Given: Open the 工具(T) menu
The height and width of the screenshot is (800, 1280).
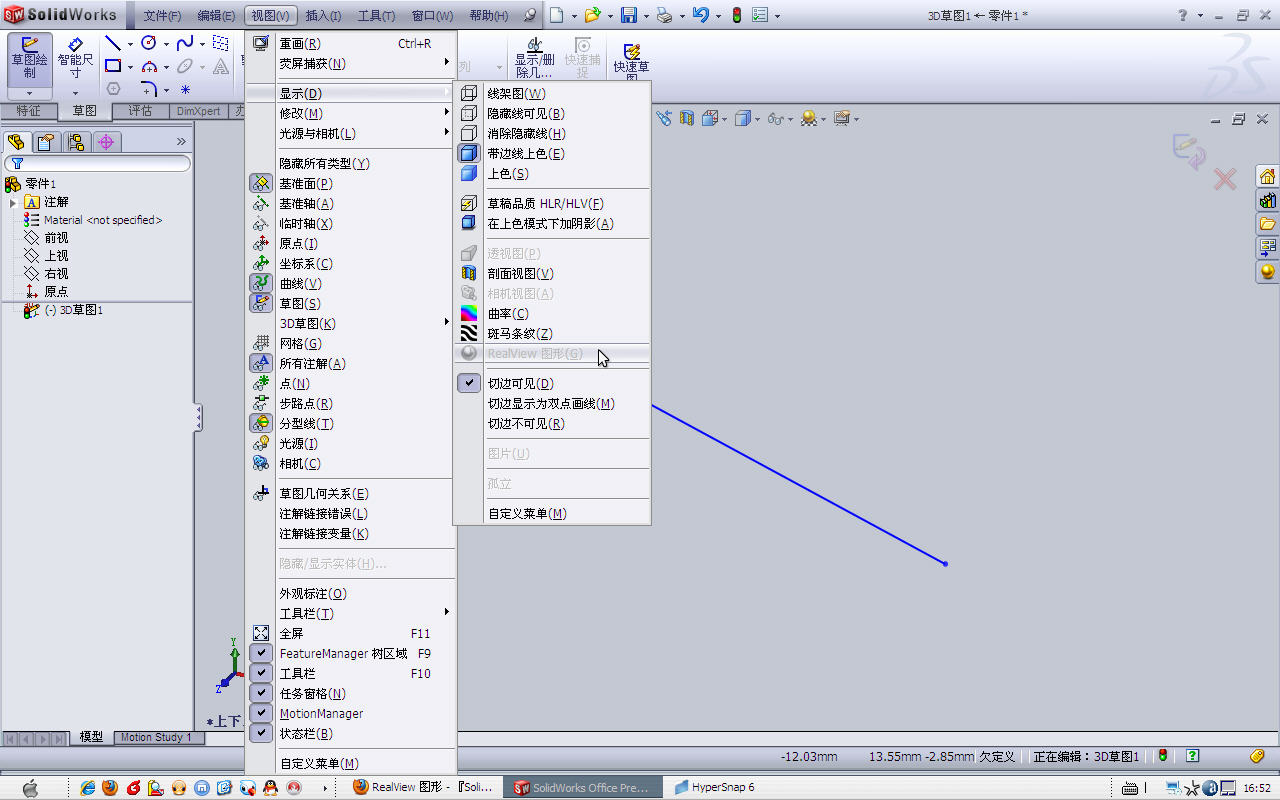Looking at the screenshot, I should pos(376,16).
